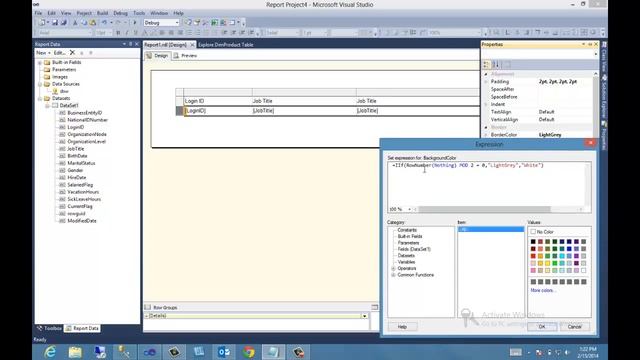Click Help in Expression dialog
Screen dimensions: 640x360
[x=402, y=327]
